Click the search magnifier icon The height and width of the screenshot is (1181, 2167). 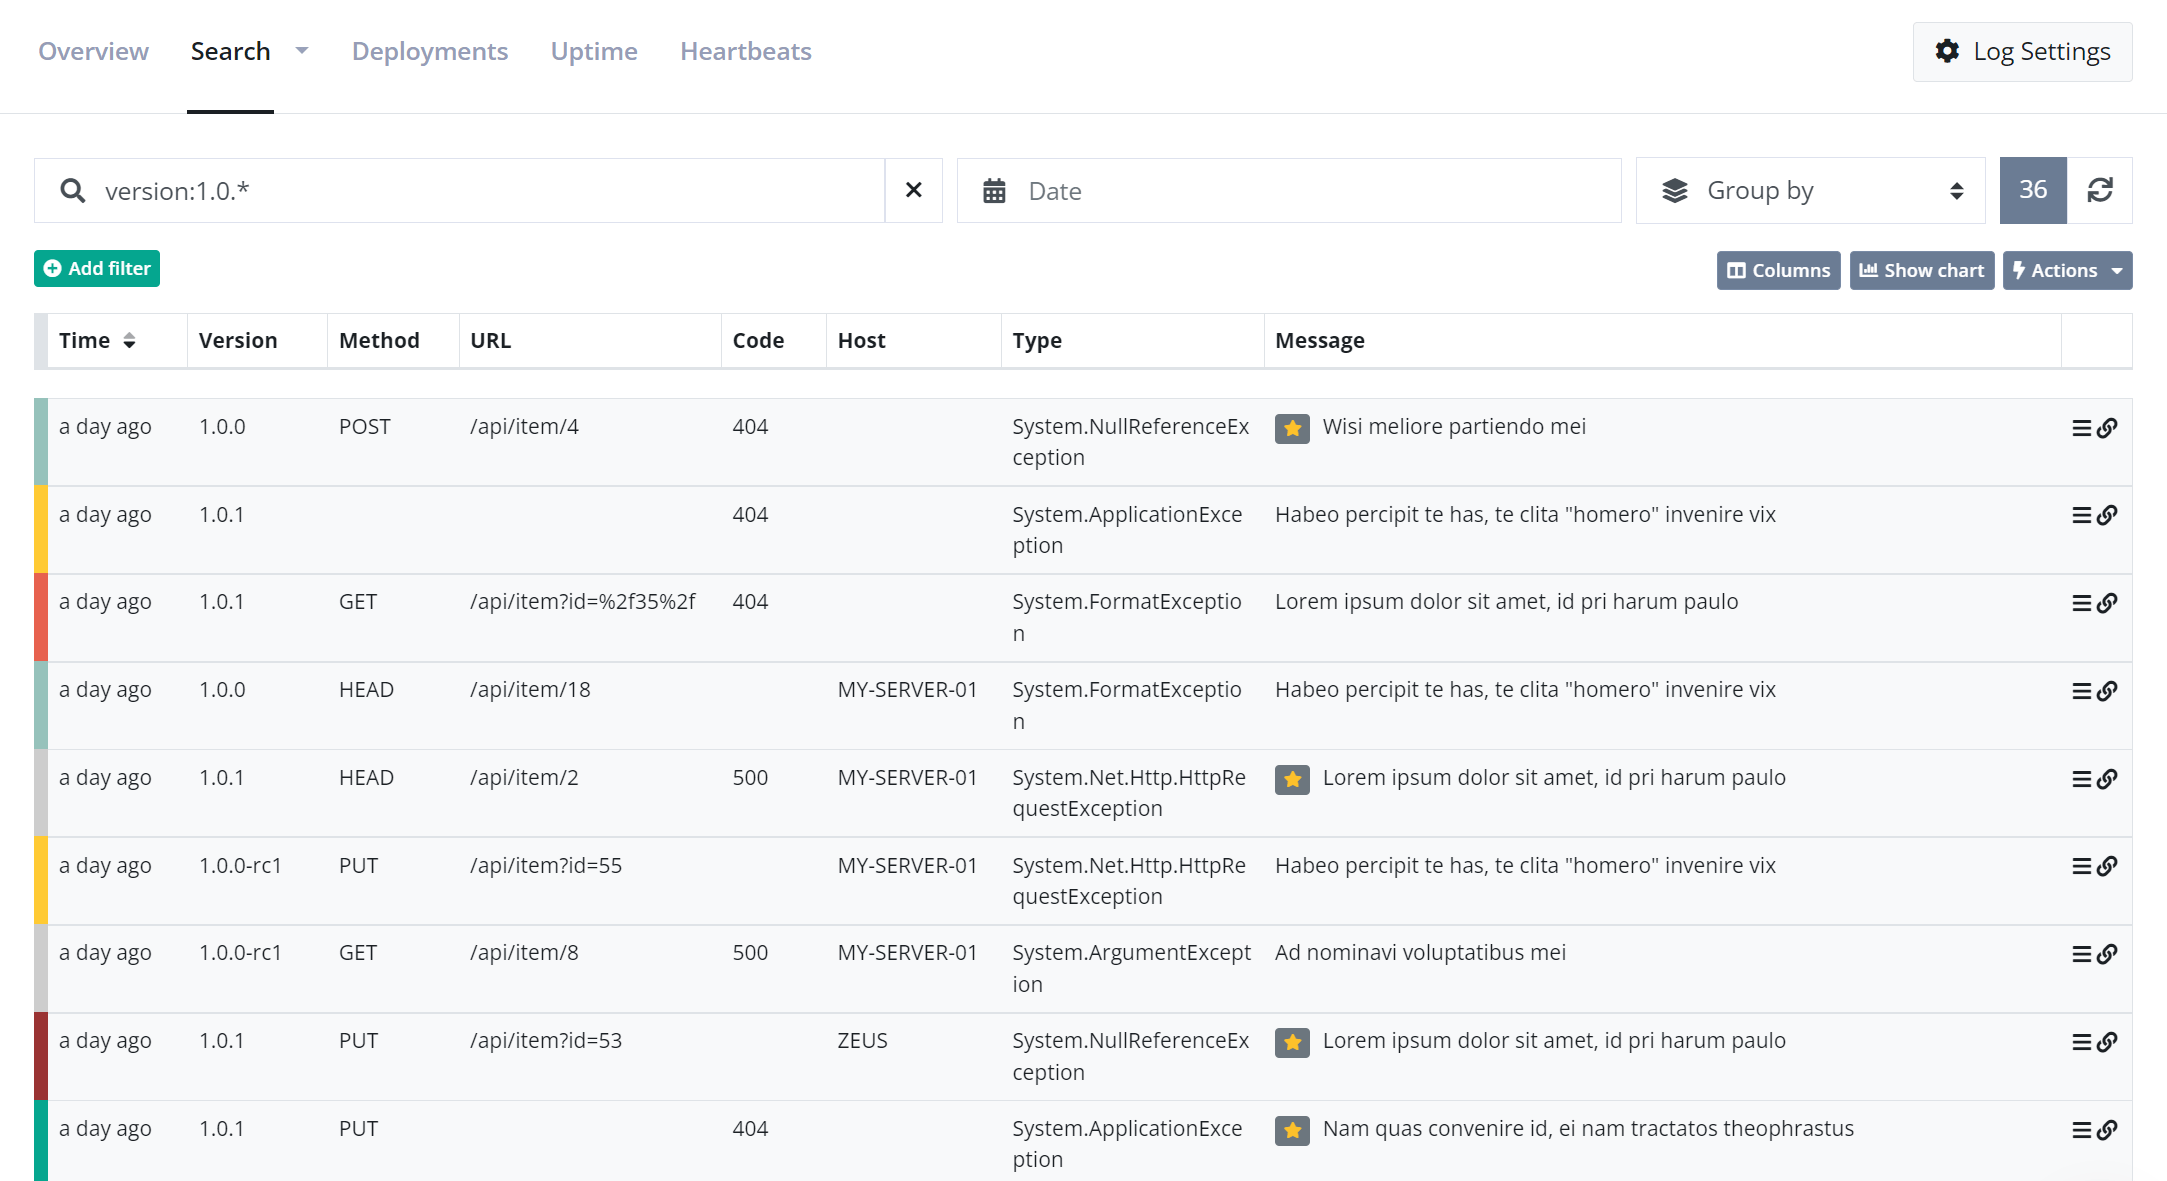coord(72,190)
